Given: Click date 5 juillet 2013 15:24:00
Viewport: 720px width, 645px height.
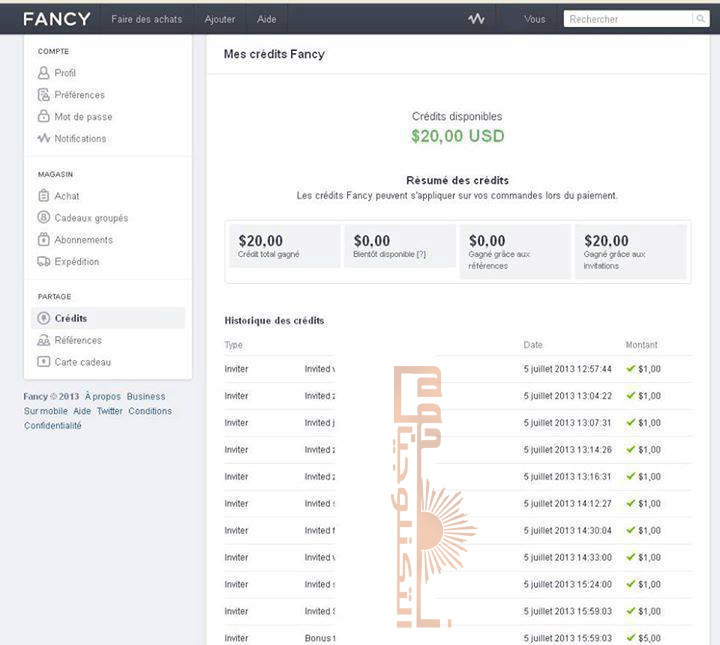Looking at the screenshot, I should click(x=568, y=584).
